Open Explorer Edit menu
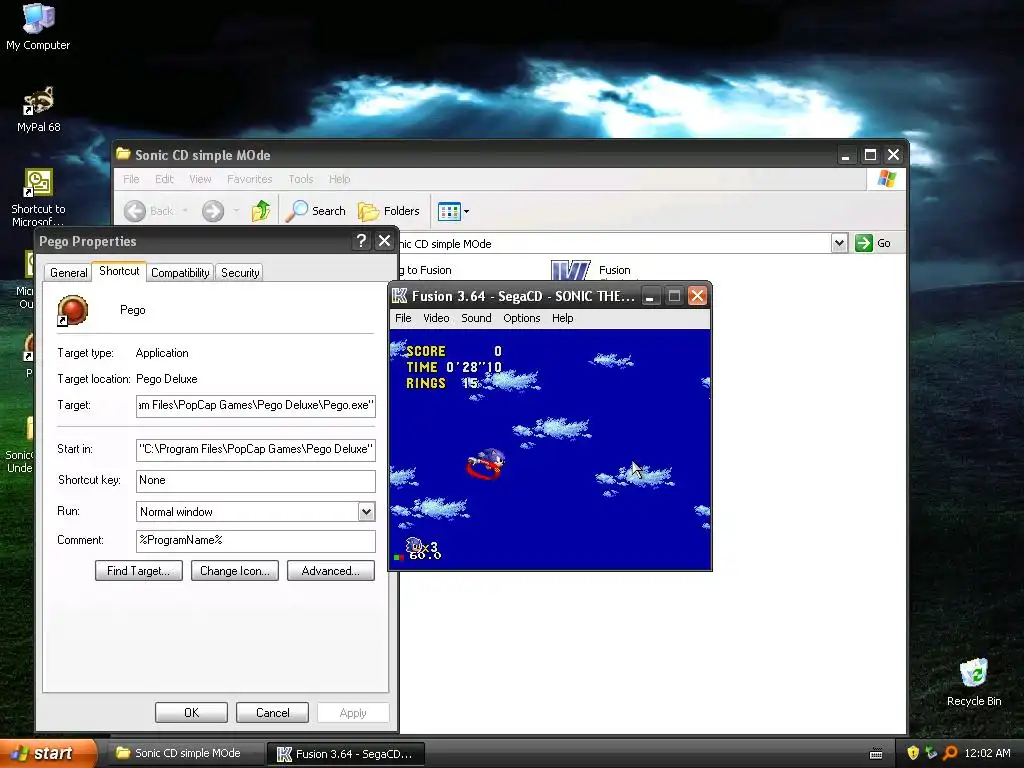This screenshot has height=768, width=1024. 164,179
